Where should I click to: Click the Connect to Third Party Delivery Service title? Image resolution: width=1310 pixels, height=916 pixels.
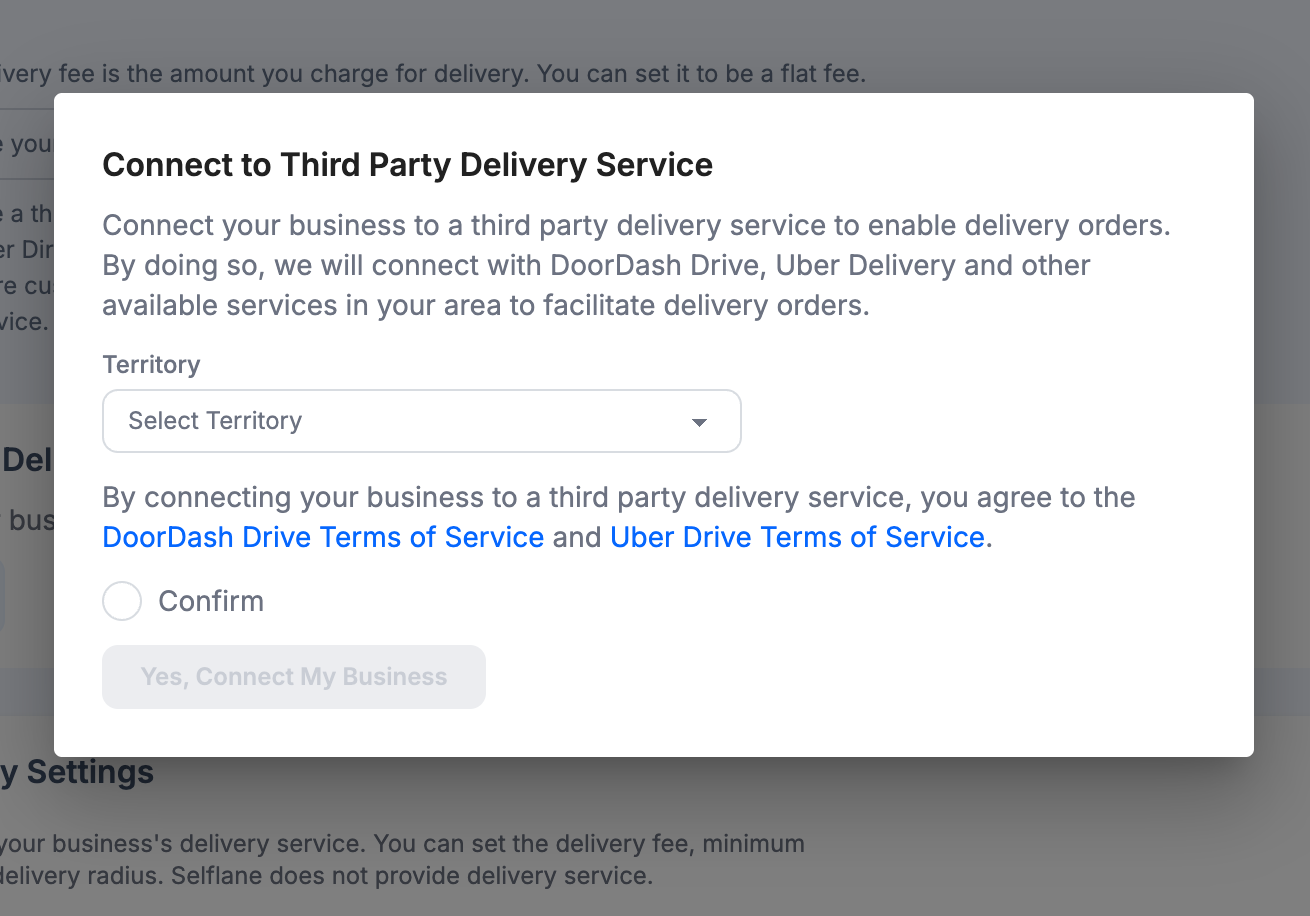pos(407,164)
